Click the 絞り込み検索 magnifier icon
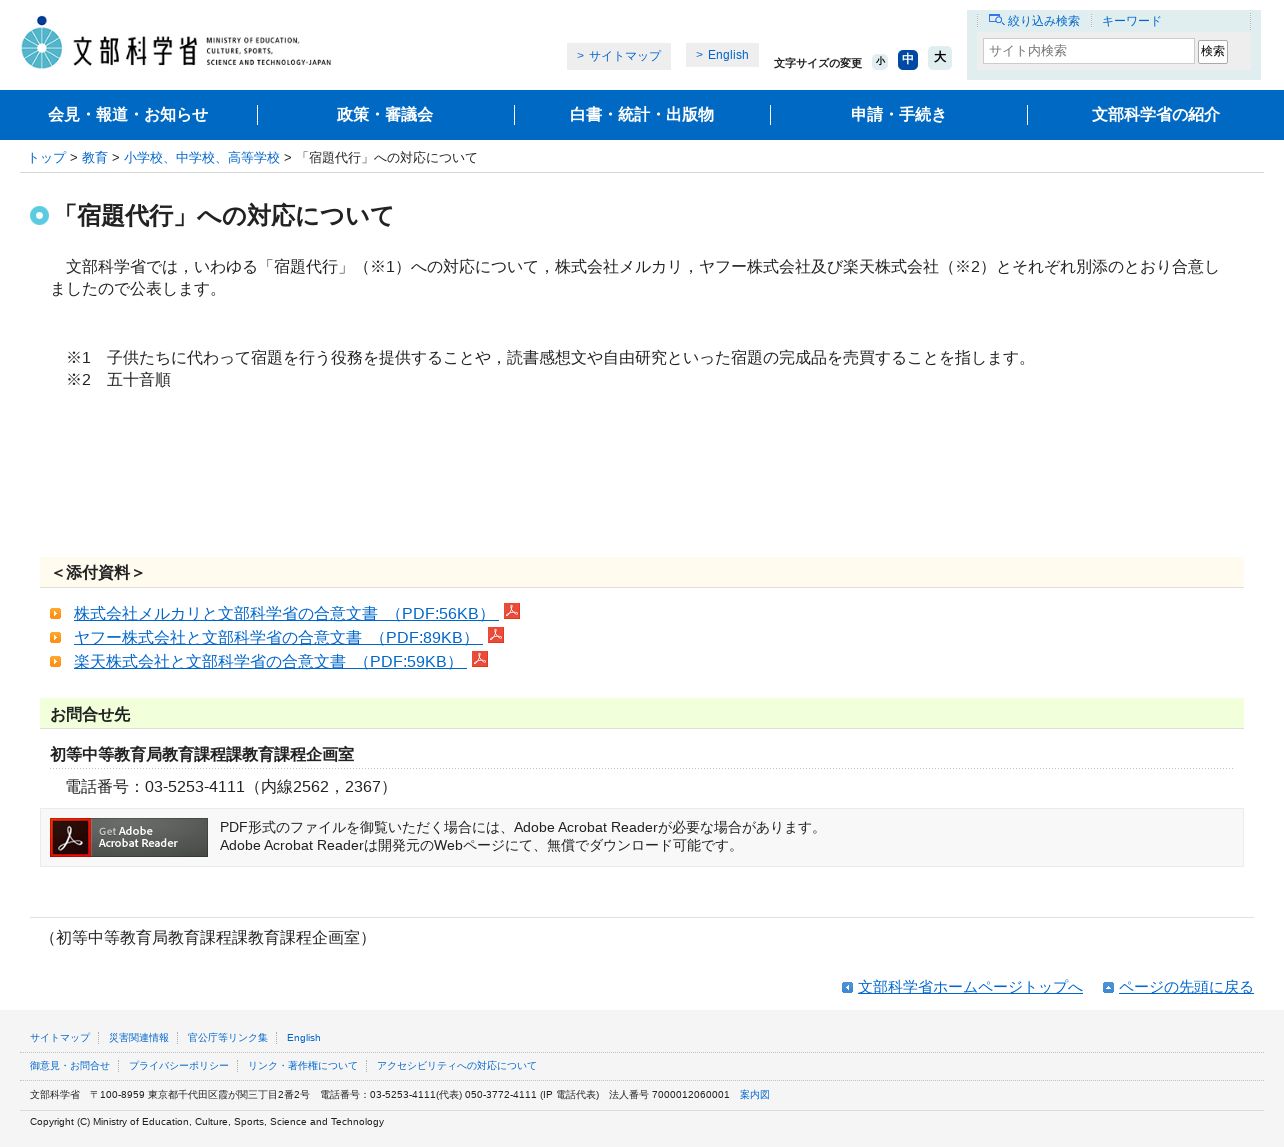 (x=996, y=20)
